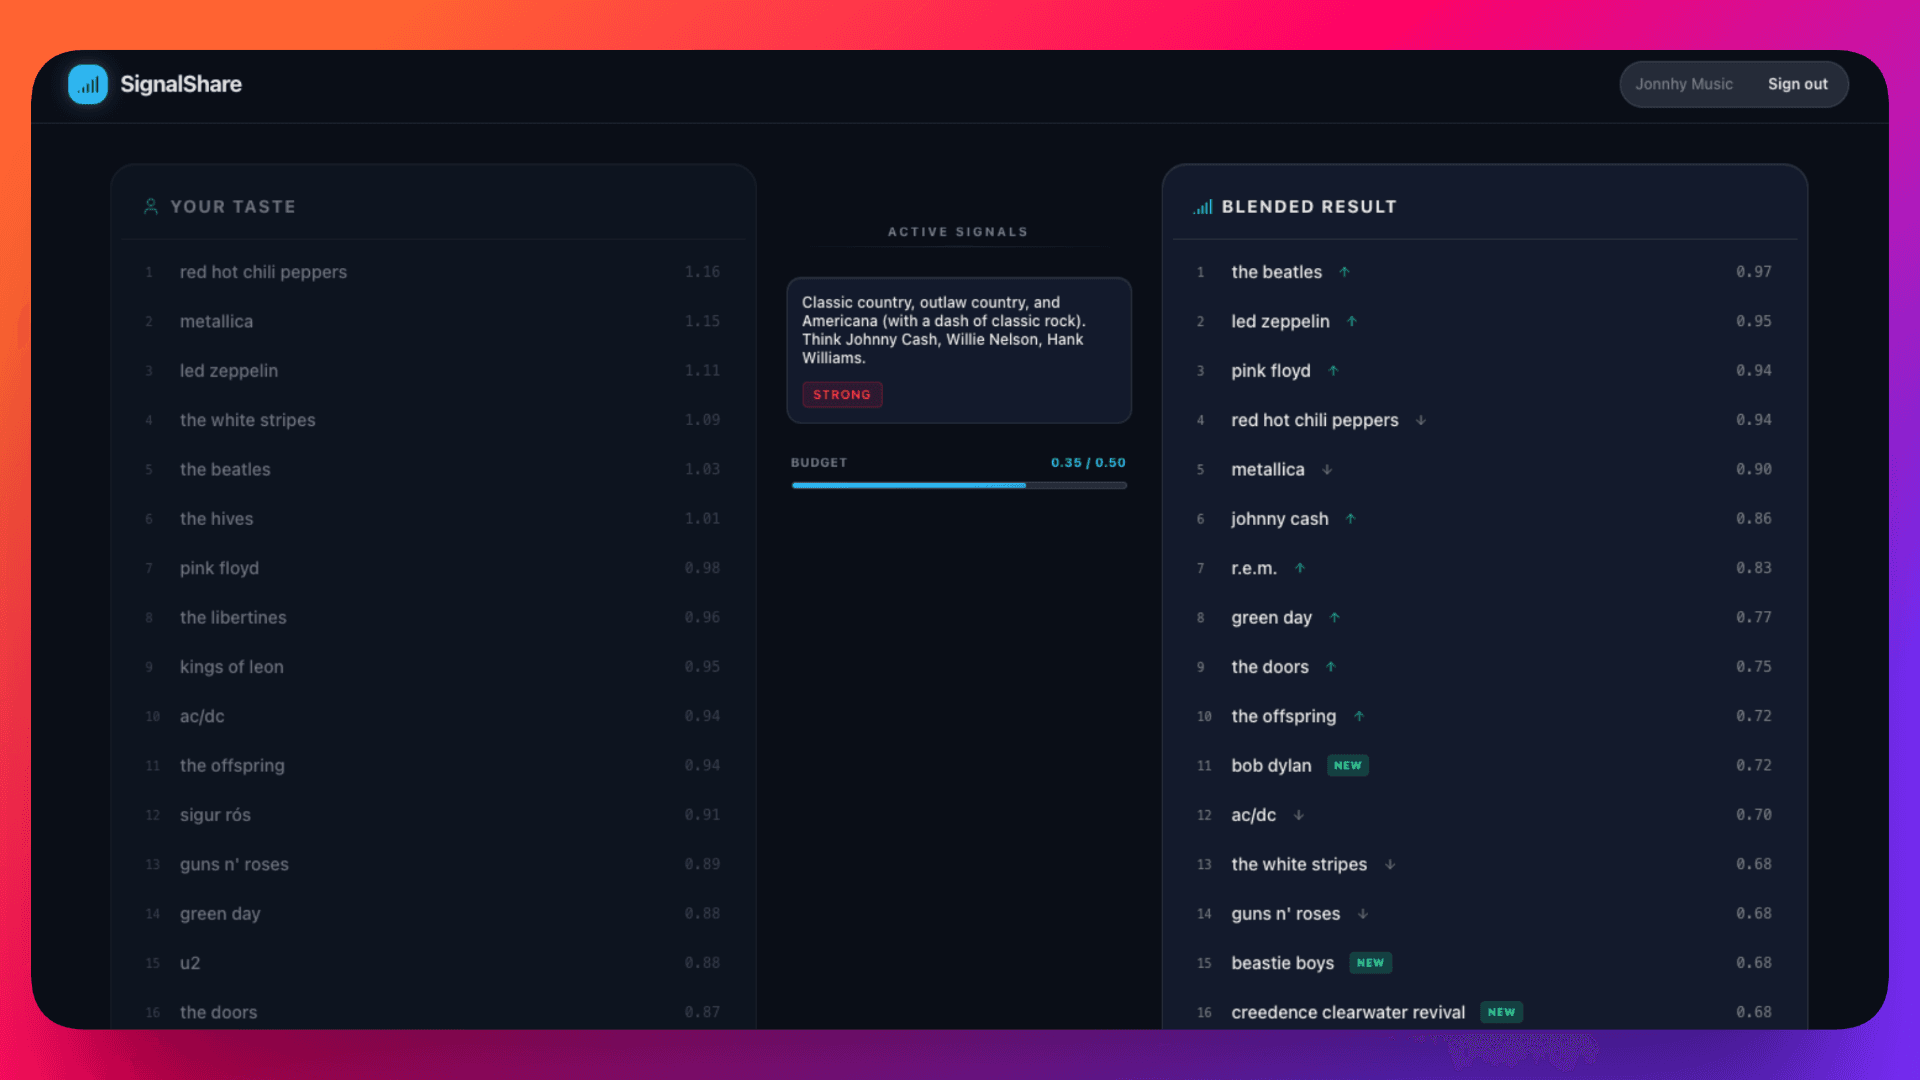Image resolution: width=1920 pixels, height=1080 pixels.
Task: Click the 0.70 score for ac/dc
Action: tap(1754, 815)
